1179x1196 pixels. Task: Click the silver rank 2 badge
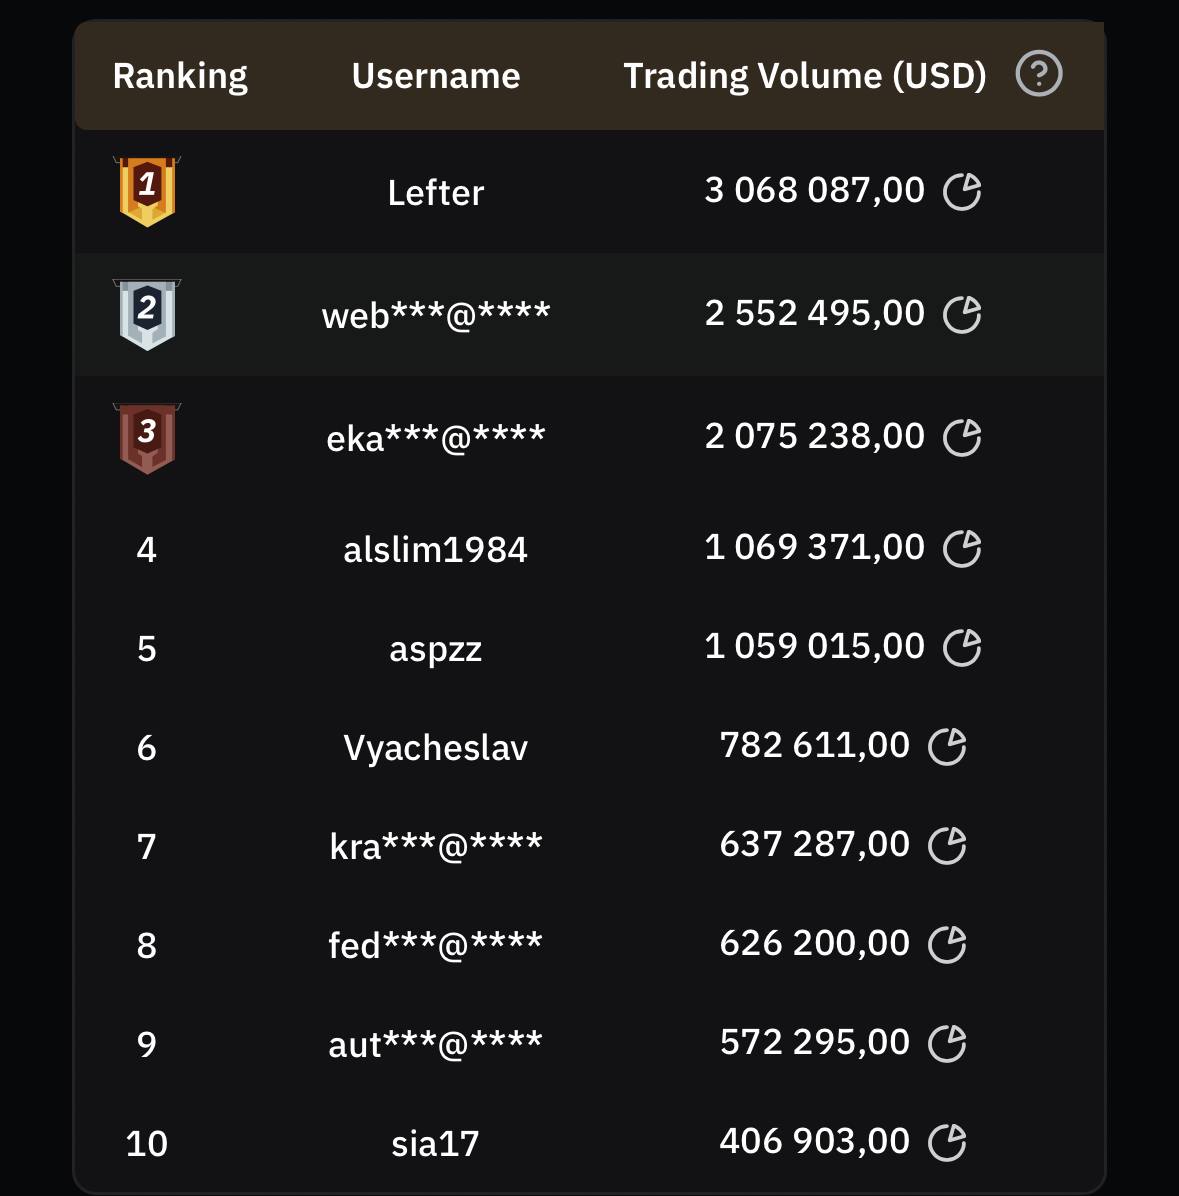click(x=147, y=314)
